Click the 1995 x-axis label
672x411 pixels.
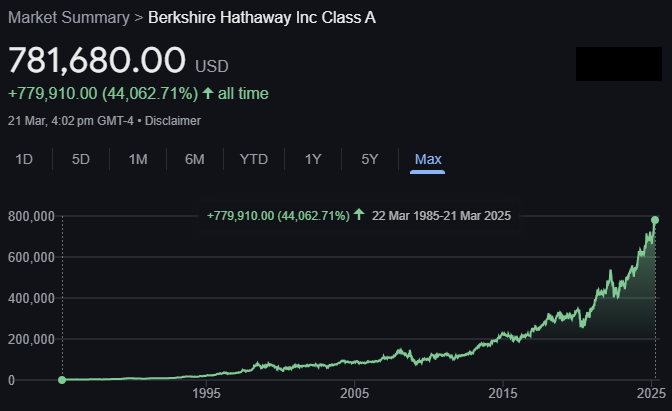(207, 393)
